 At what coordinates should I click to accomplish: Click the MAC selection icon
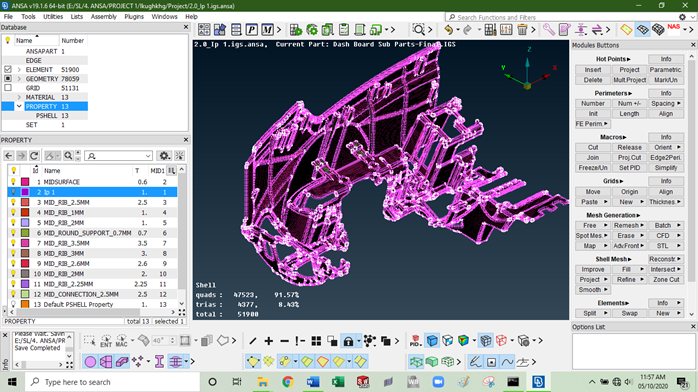click(122, 341)
